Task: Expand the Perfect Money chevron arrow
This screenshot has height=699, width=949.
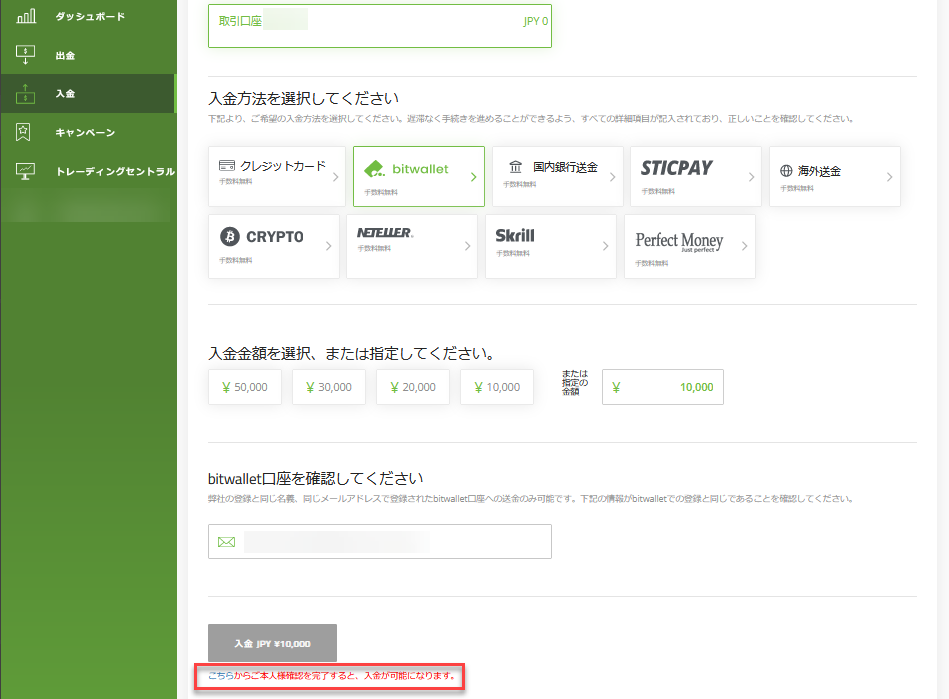Action: click(x=744, y=247)
